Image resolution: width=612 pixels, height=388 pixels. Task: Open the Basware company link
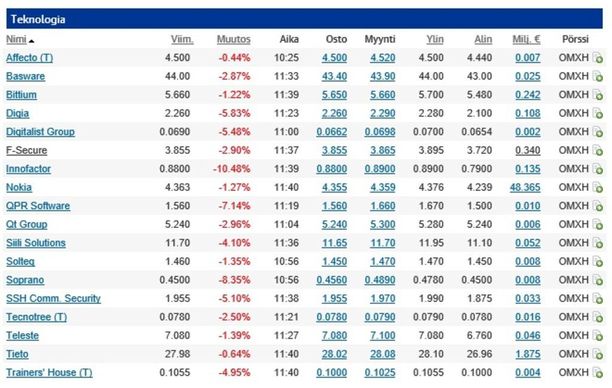point(25,76)
